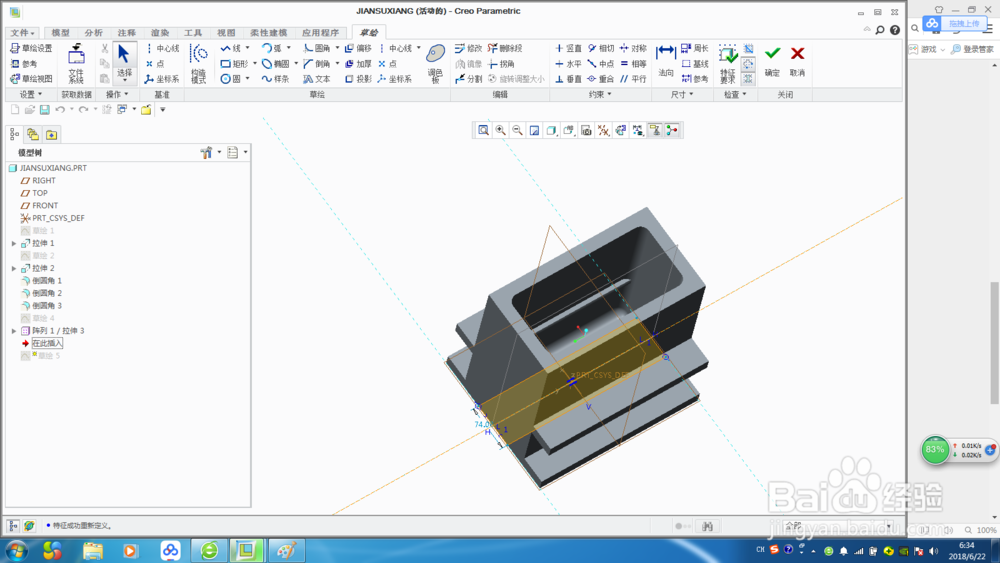
Task: Switch to the 模型 ribbon tab
Action: click(61, 33)
